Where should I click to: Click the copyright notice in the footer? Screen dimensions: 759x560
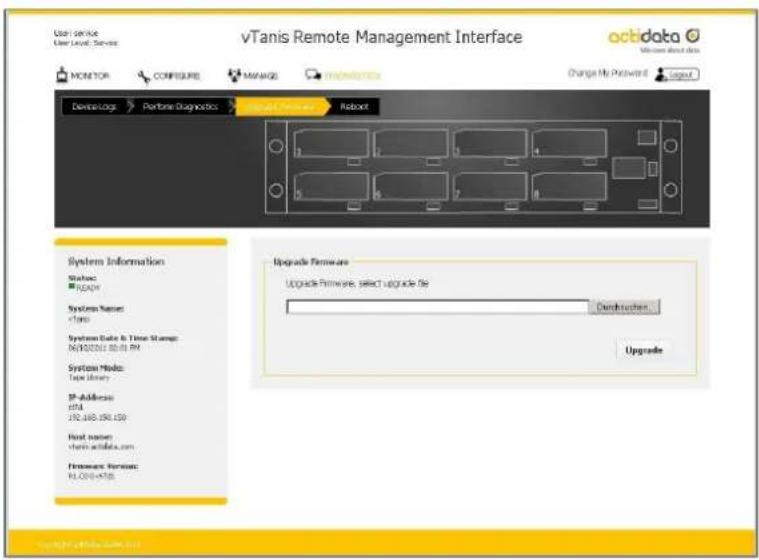pyautogui.click(x=89, y=545)
